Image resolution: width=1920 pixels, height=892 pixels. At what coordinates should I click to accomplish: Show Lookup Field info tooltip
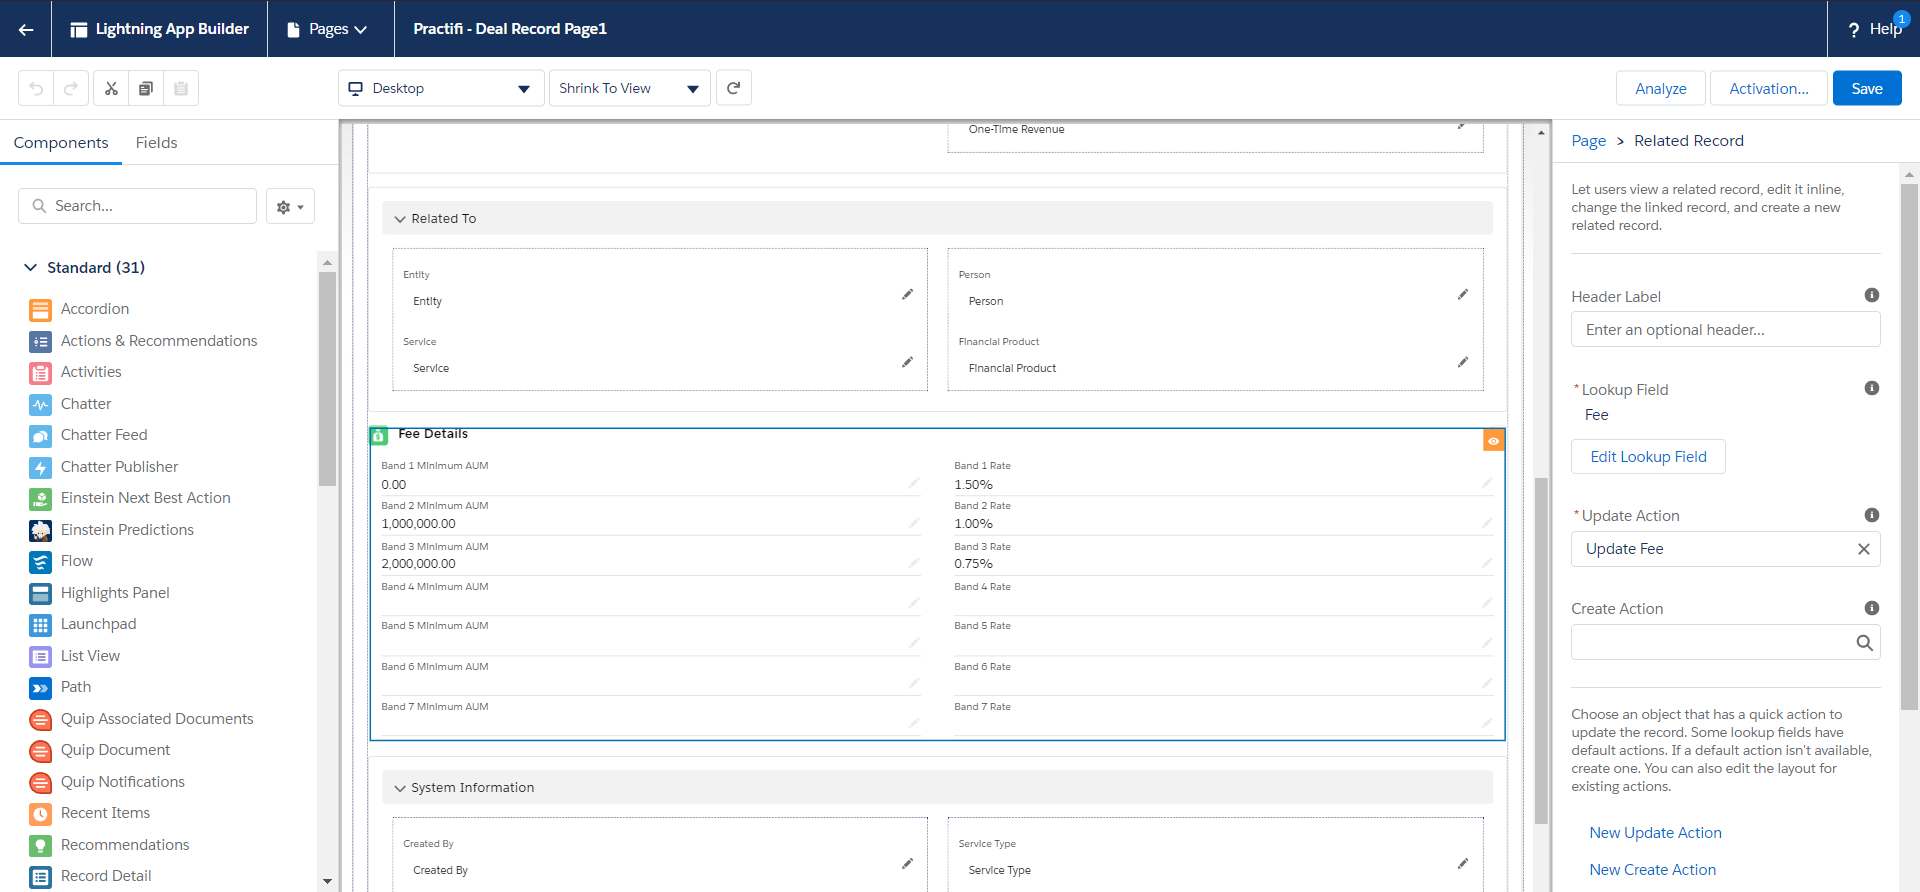coord(1872,388)
